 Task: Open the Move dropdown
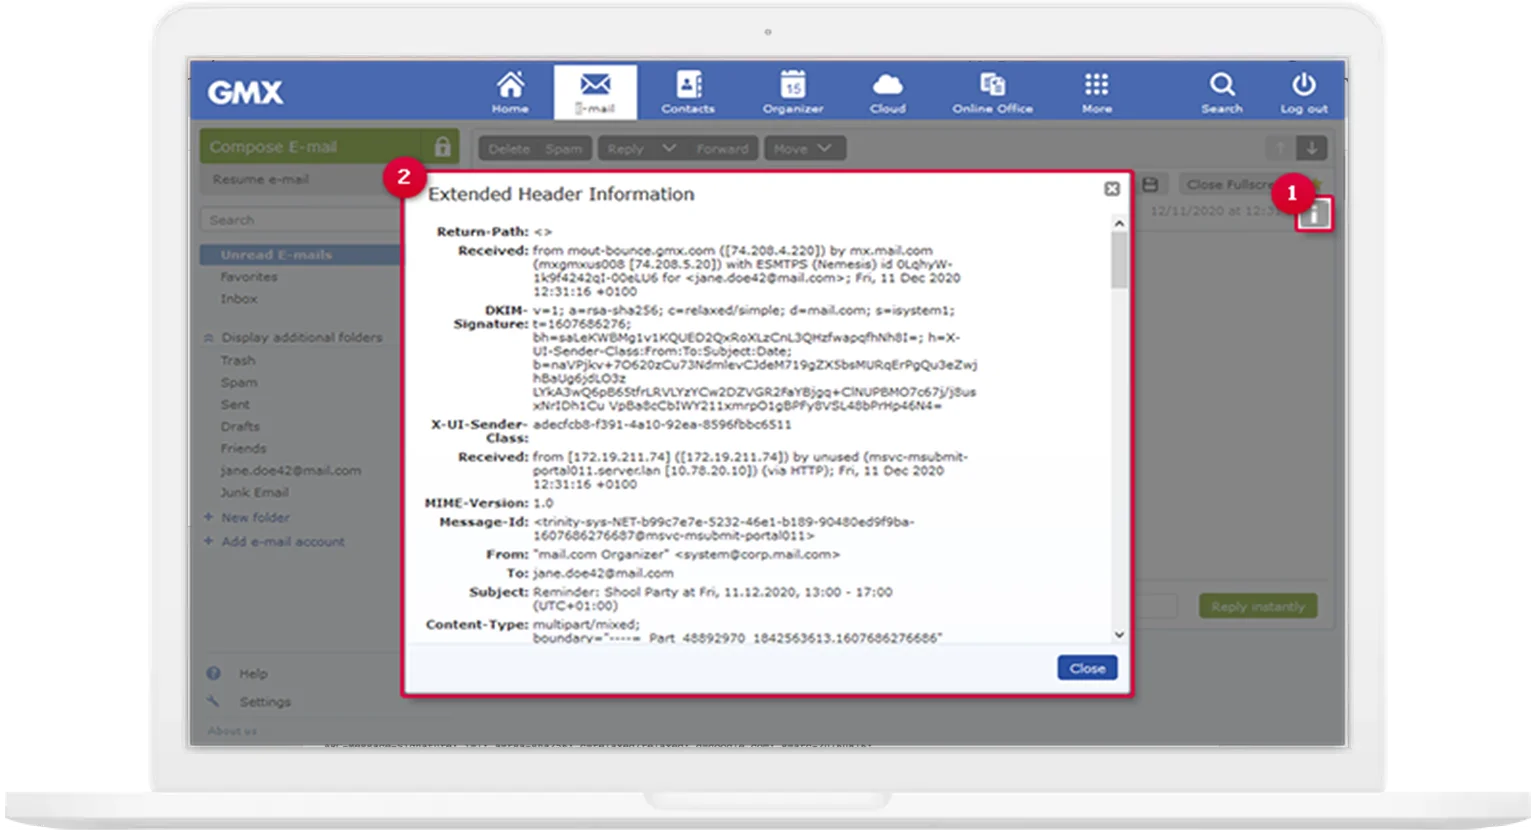(804, 149)
